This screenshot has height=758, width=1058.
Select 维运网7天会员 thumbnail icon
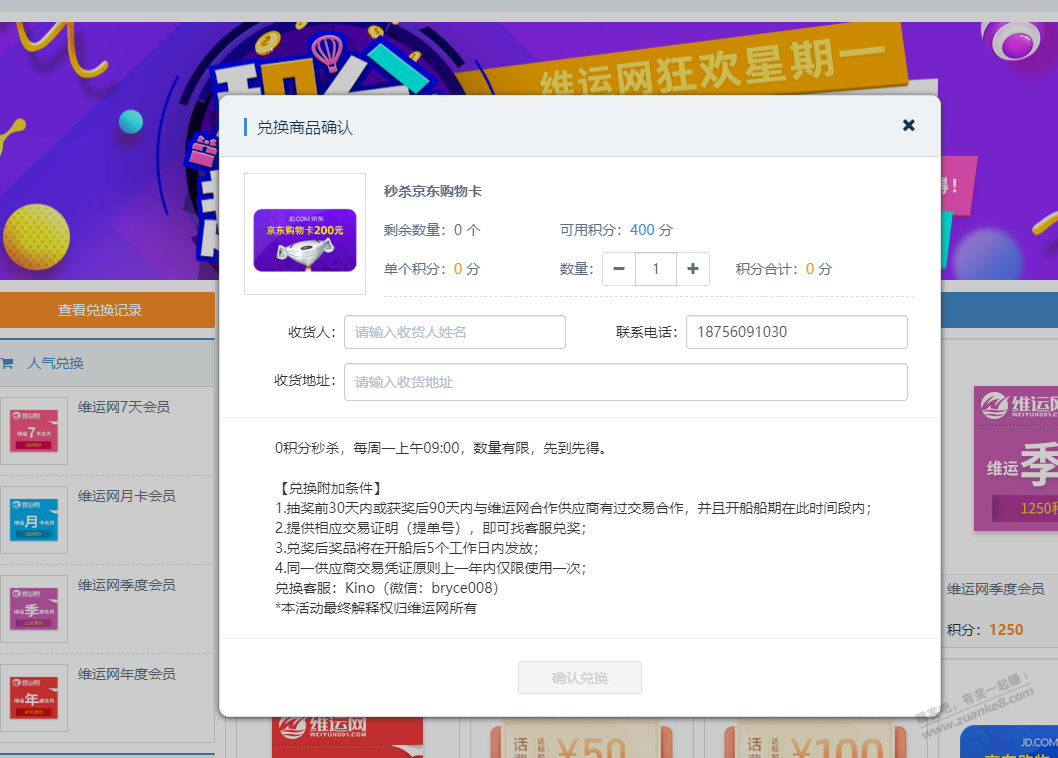[x=34, y=431]
